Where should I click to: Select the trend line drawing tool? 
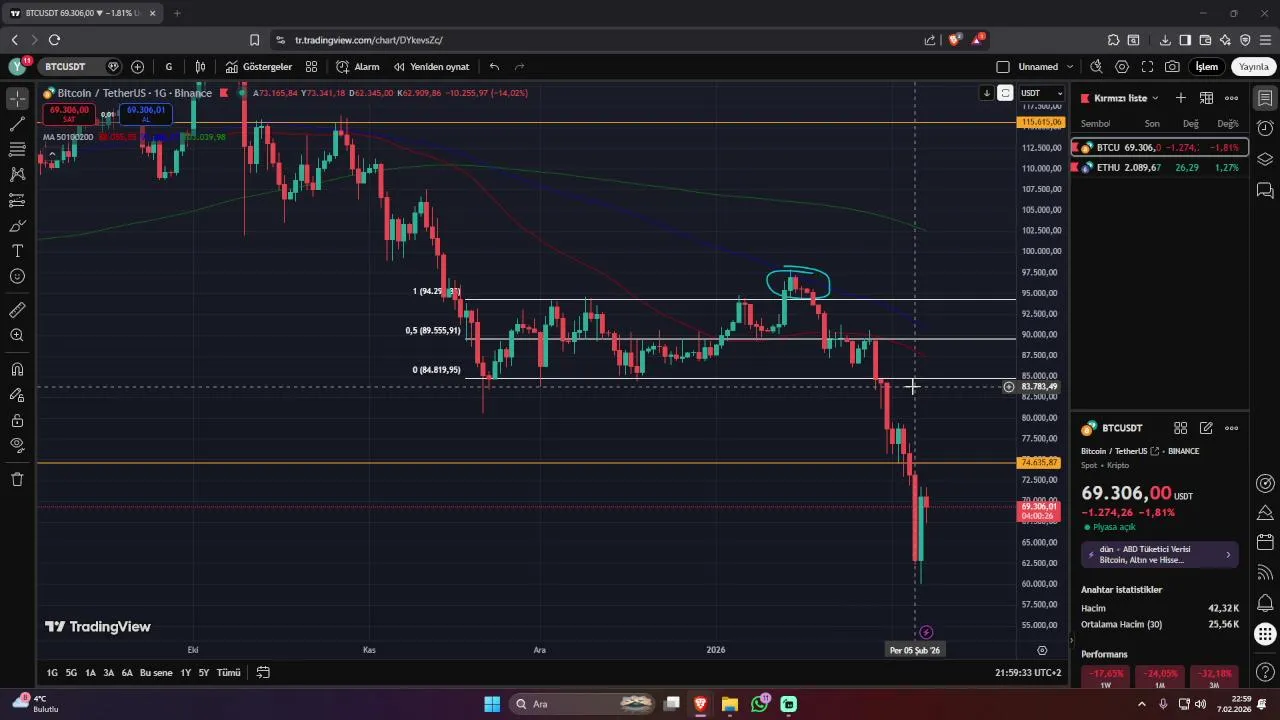click(17, 124)
